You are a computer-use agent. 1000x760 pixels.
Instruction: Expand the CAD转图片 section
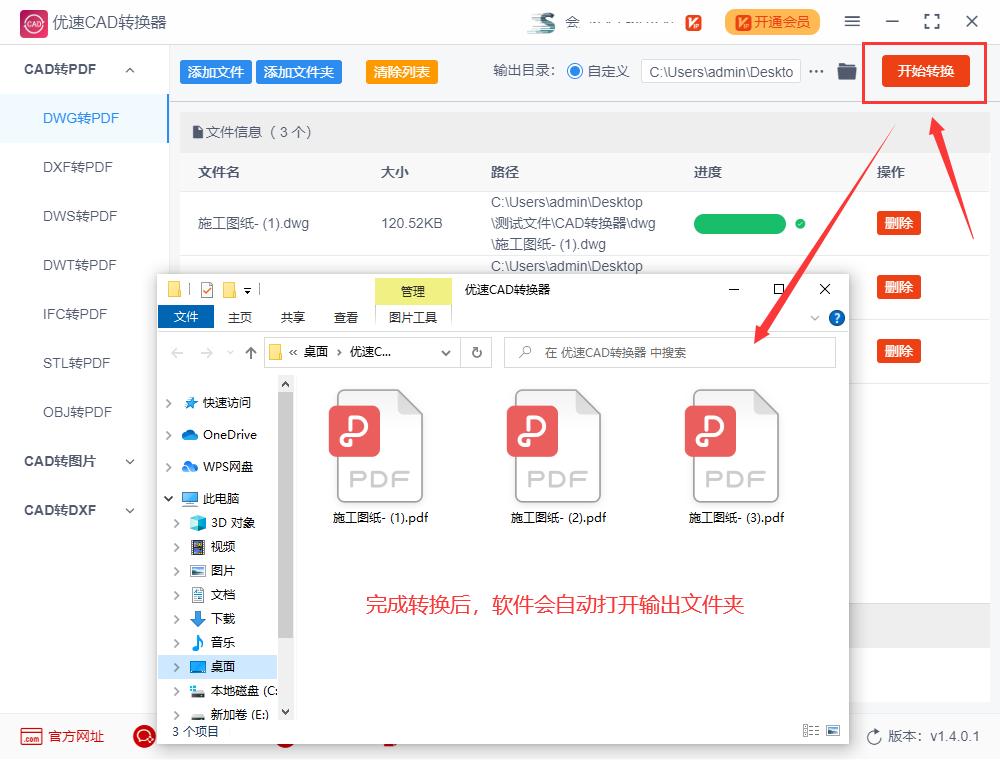(x=129, y=461)
